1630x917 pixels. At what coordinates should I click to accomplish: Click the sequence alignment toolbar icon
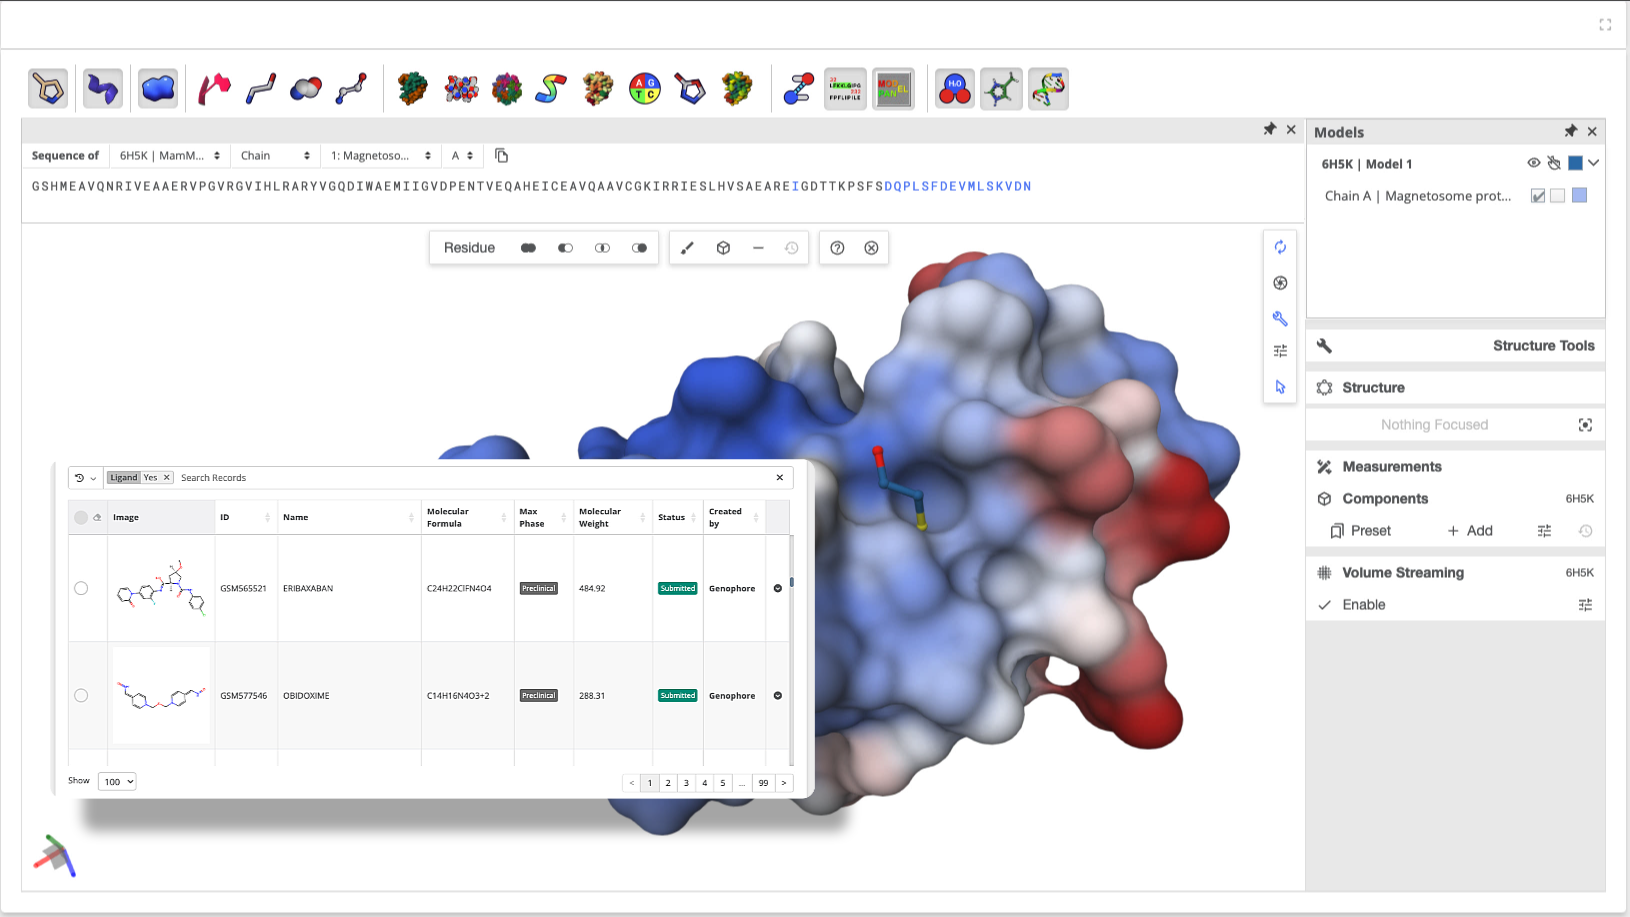click(845, 89)
